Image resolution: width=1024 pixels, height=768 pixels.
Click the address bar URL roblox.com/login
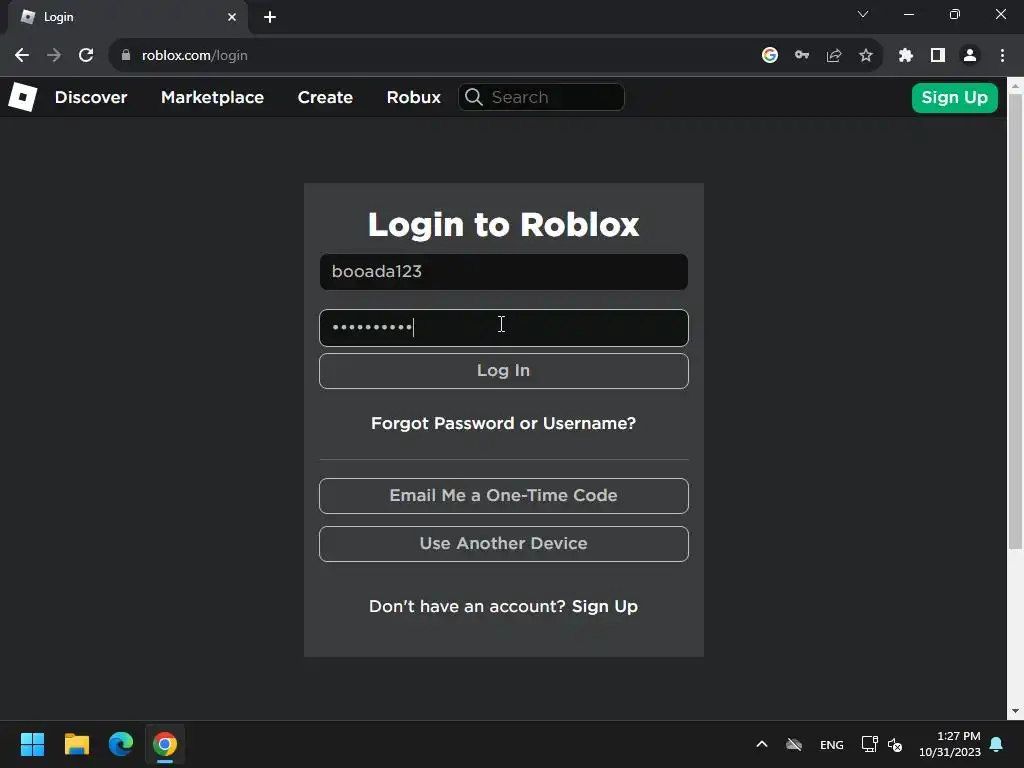coord(195,56)
